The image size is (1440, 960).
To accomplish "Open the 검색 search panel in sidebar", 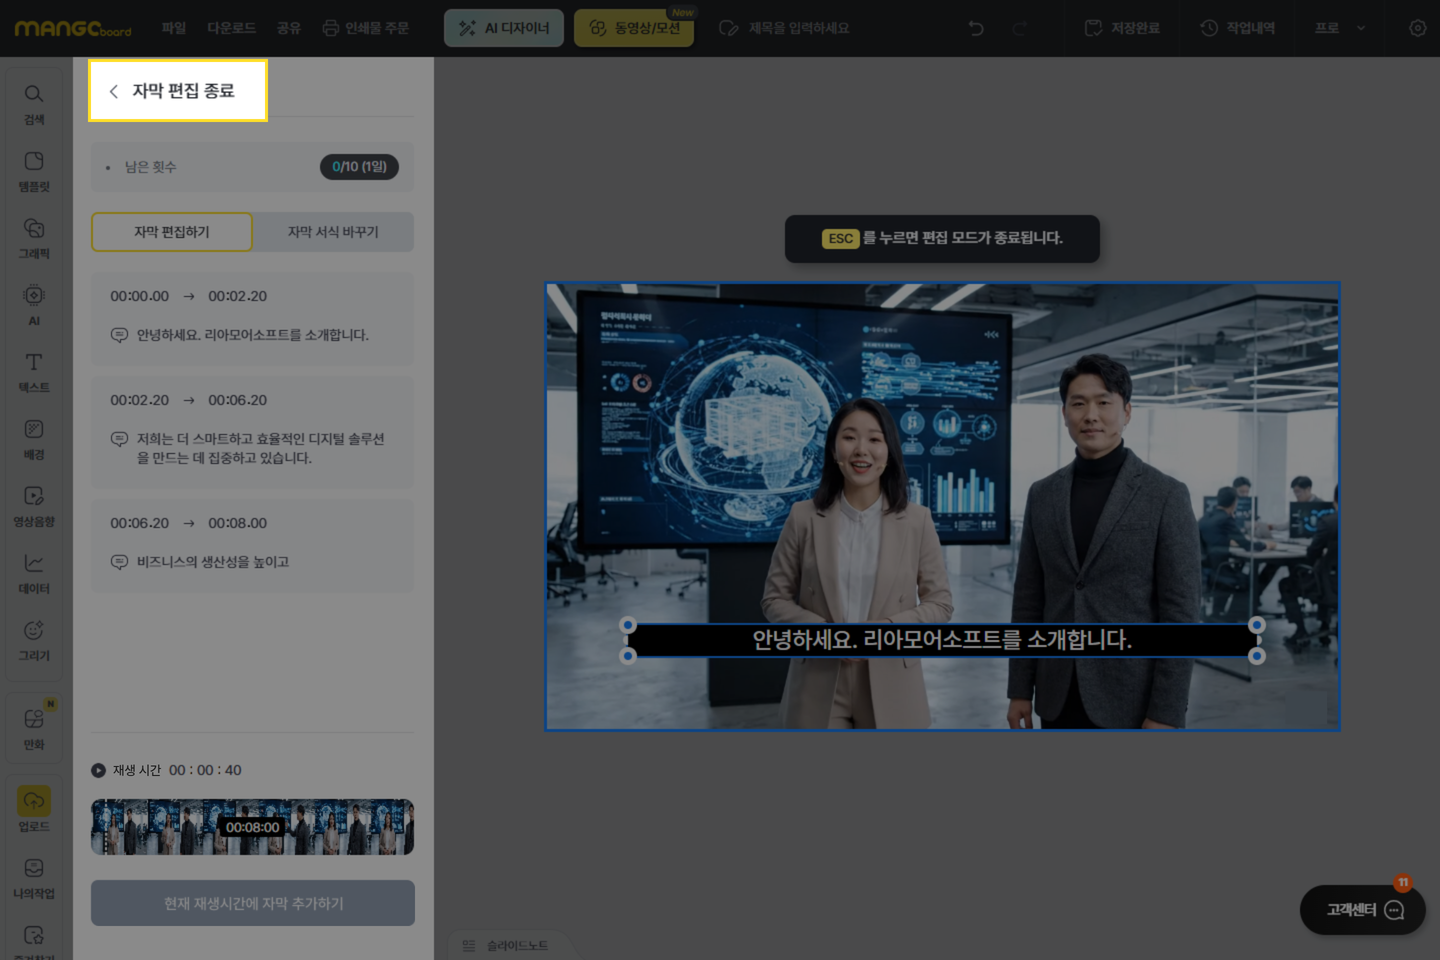I will click(34, 103).
